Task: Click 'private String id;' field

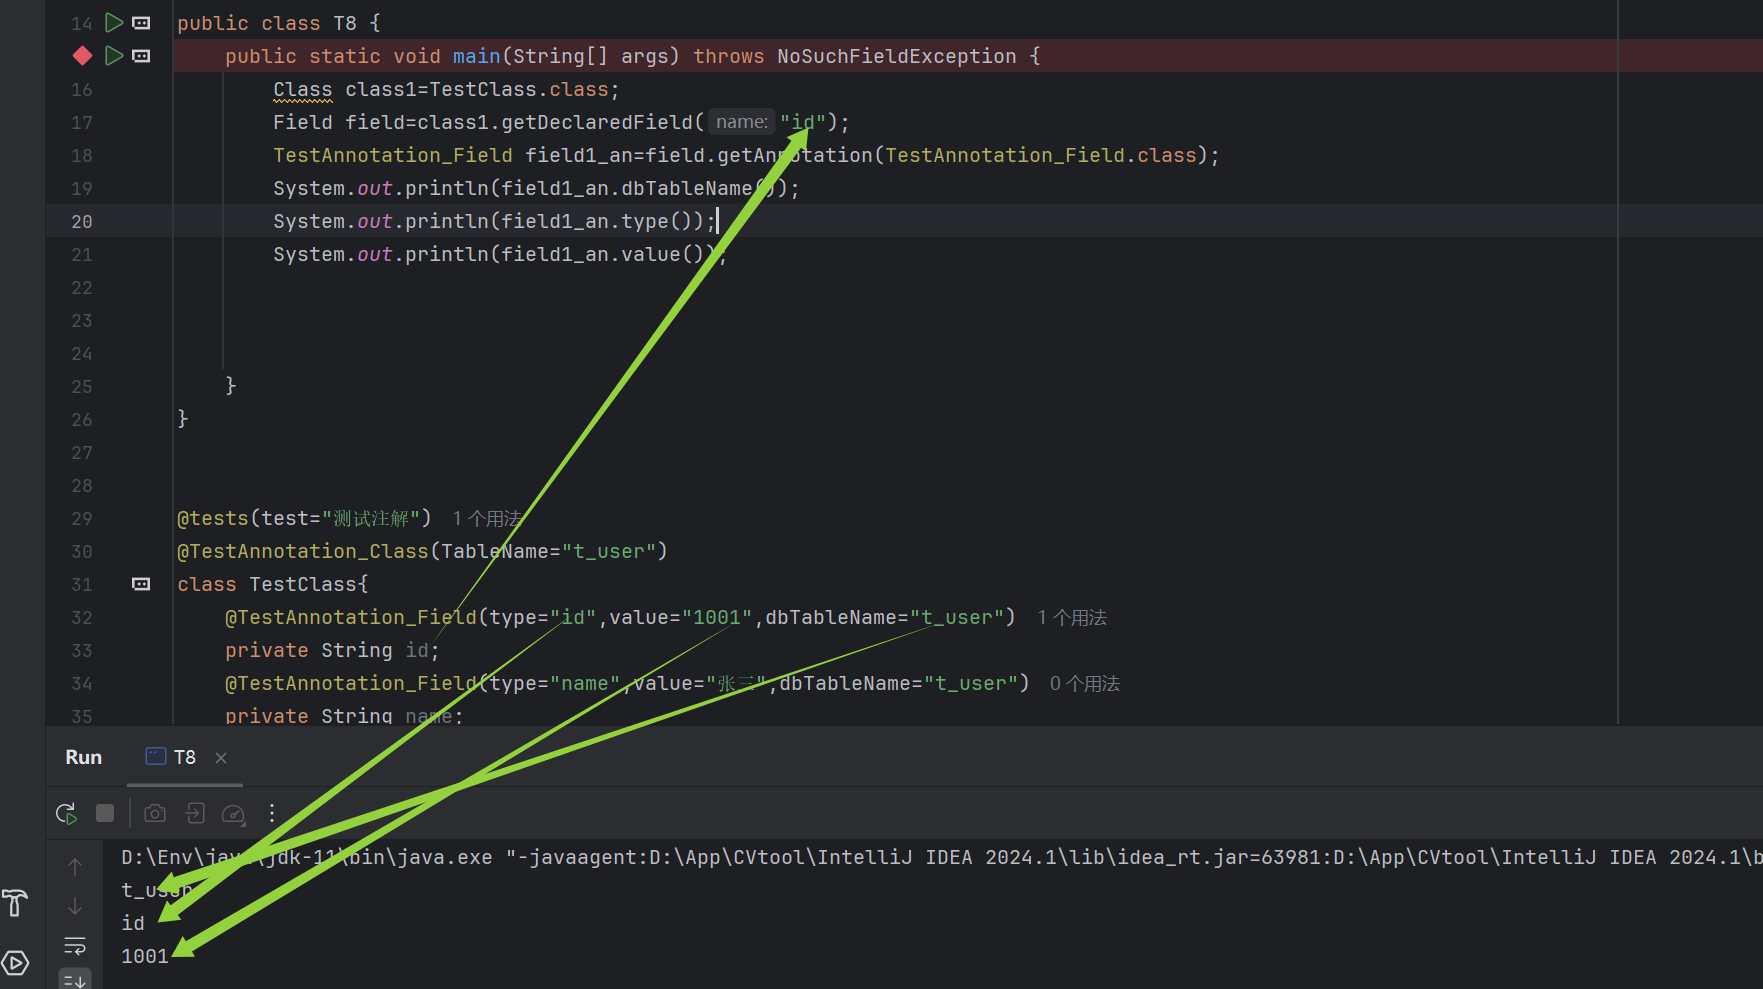Action: pos(332,650)
